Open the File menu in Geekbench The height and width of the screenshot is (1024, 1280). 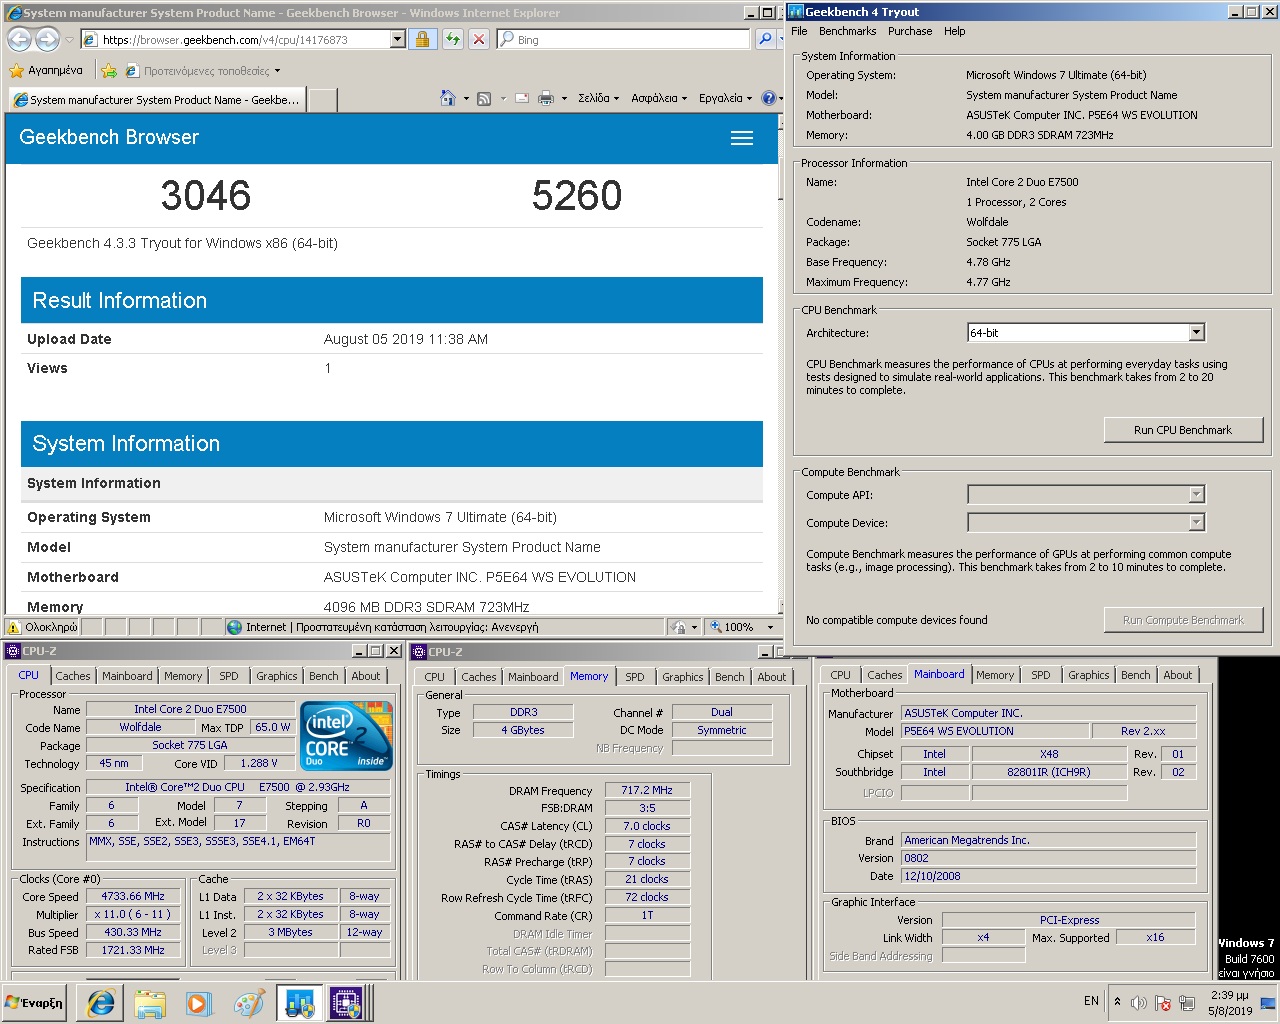tap(799, 31)
